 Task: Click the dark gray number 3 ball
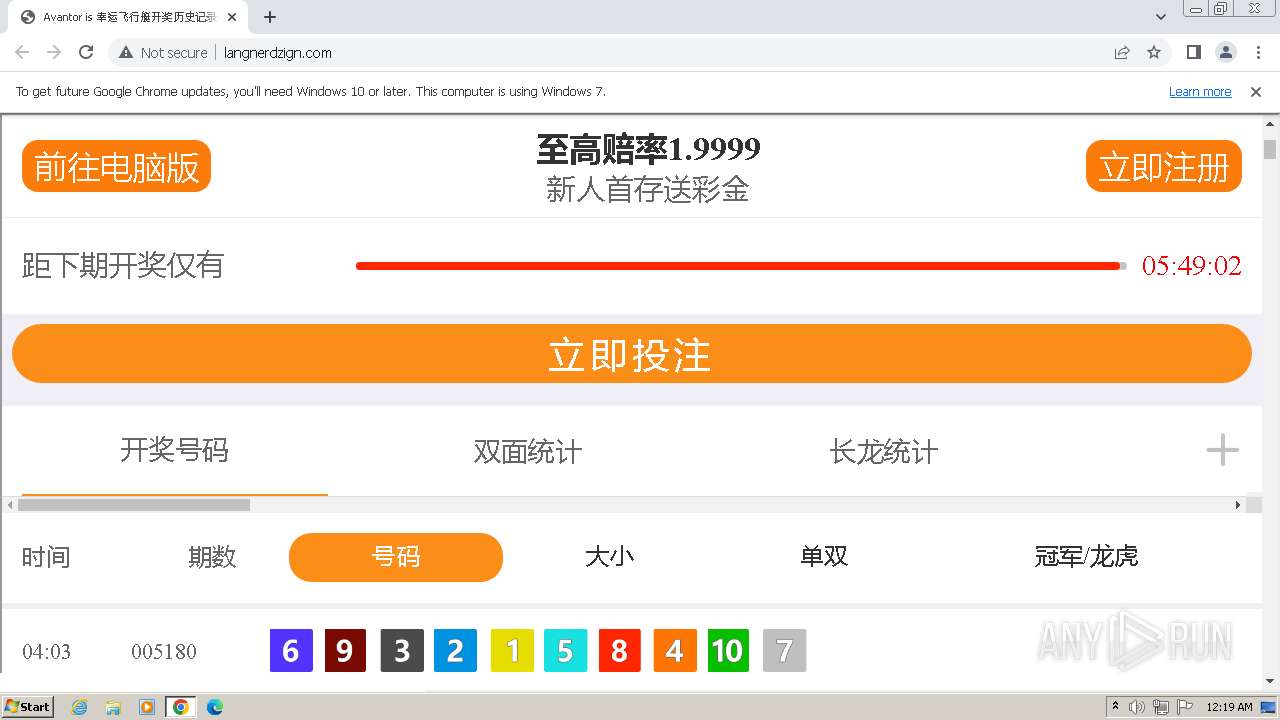coord(402,651)
